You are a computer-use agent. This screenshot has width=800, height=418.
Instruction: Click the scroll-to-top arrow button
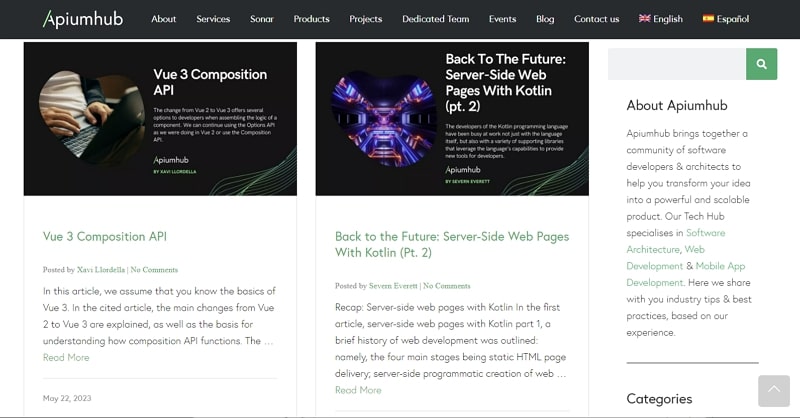pos(773,390)
